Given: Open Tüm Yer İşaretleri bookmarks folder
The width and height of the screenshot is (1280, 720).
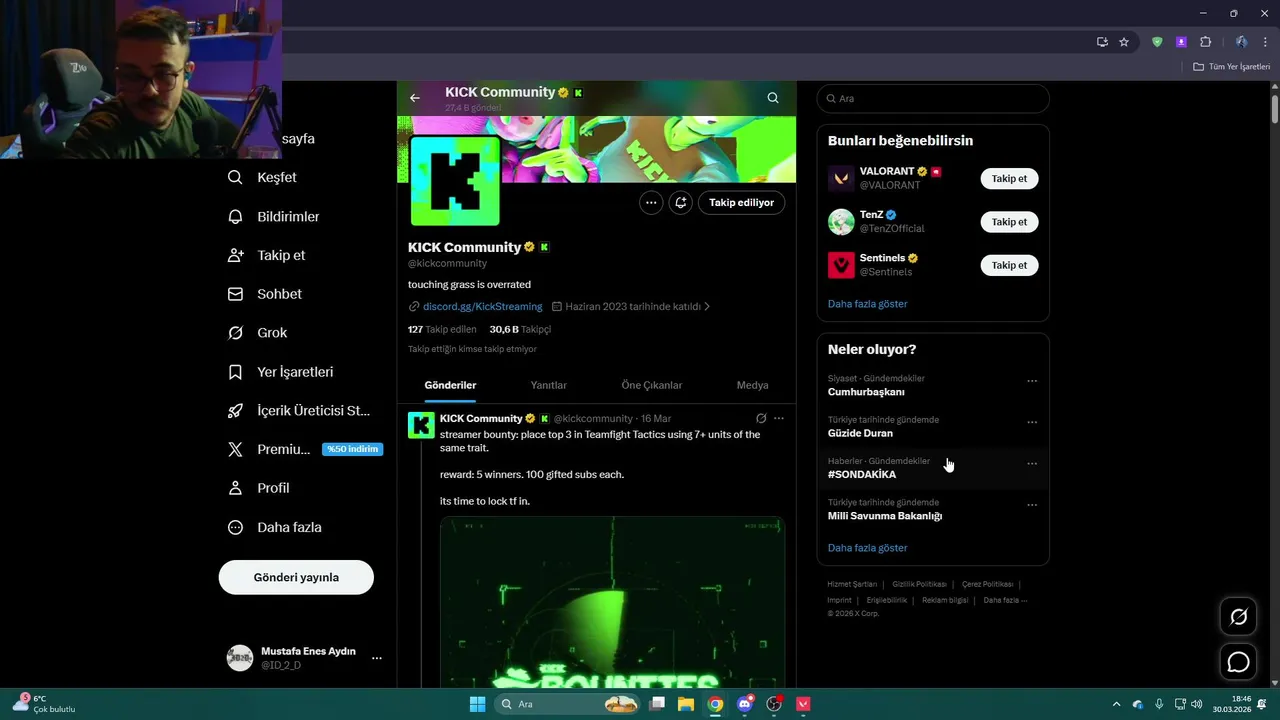Looking at the screenshot, I should click(x=1231, y=67).
